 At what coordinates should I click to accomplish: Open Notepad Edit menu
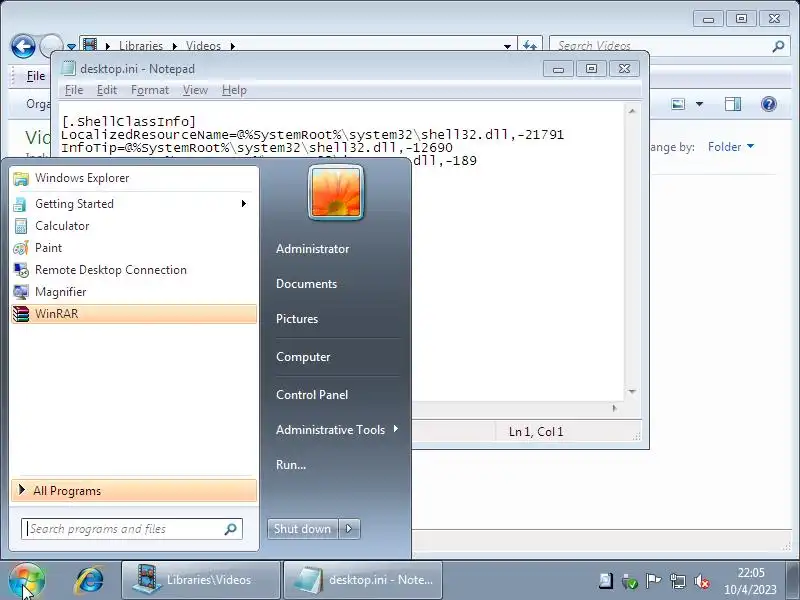pos(107,90)
